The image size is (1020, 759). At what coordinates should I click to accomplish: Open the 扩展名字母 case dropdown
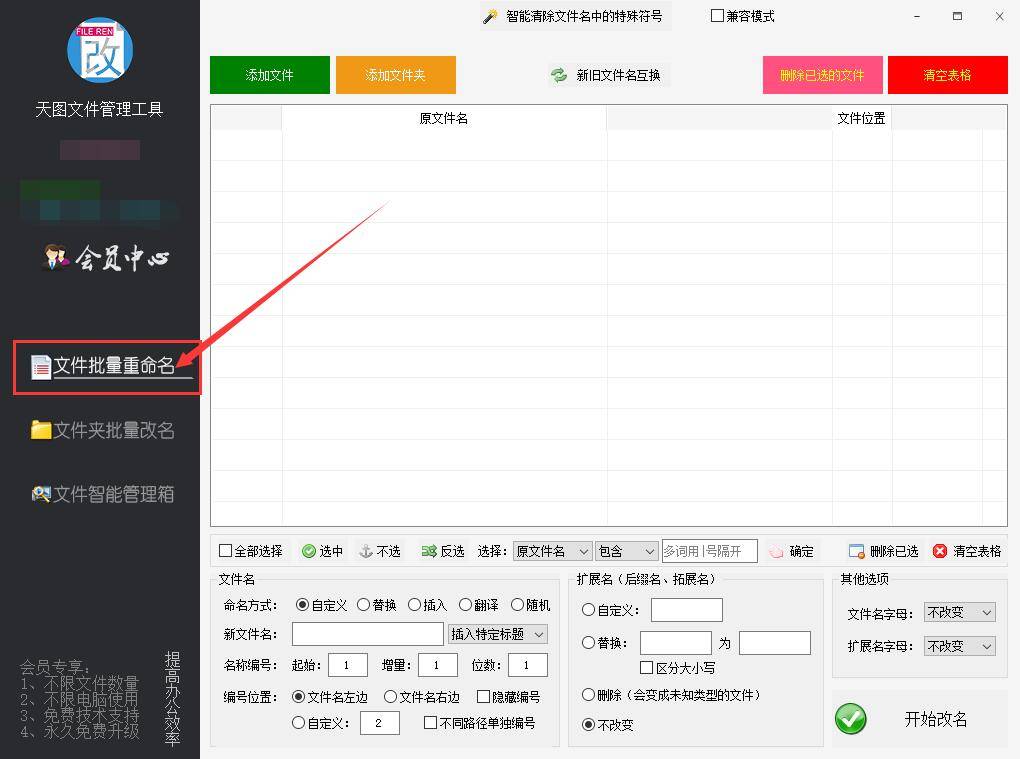pos(960,646)
